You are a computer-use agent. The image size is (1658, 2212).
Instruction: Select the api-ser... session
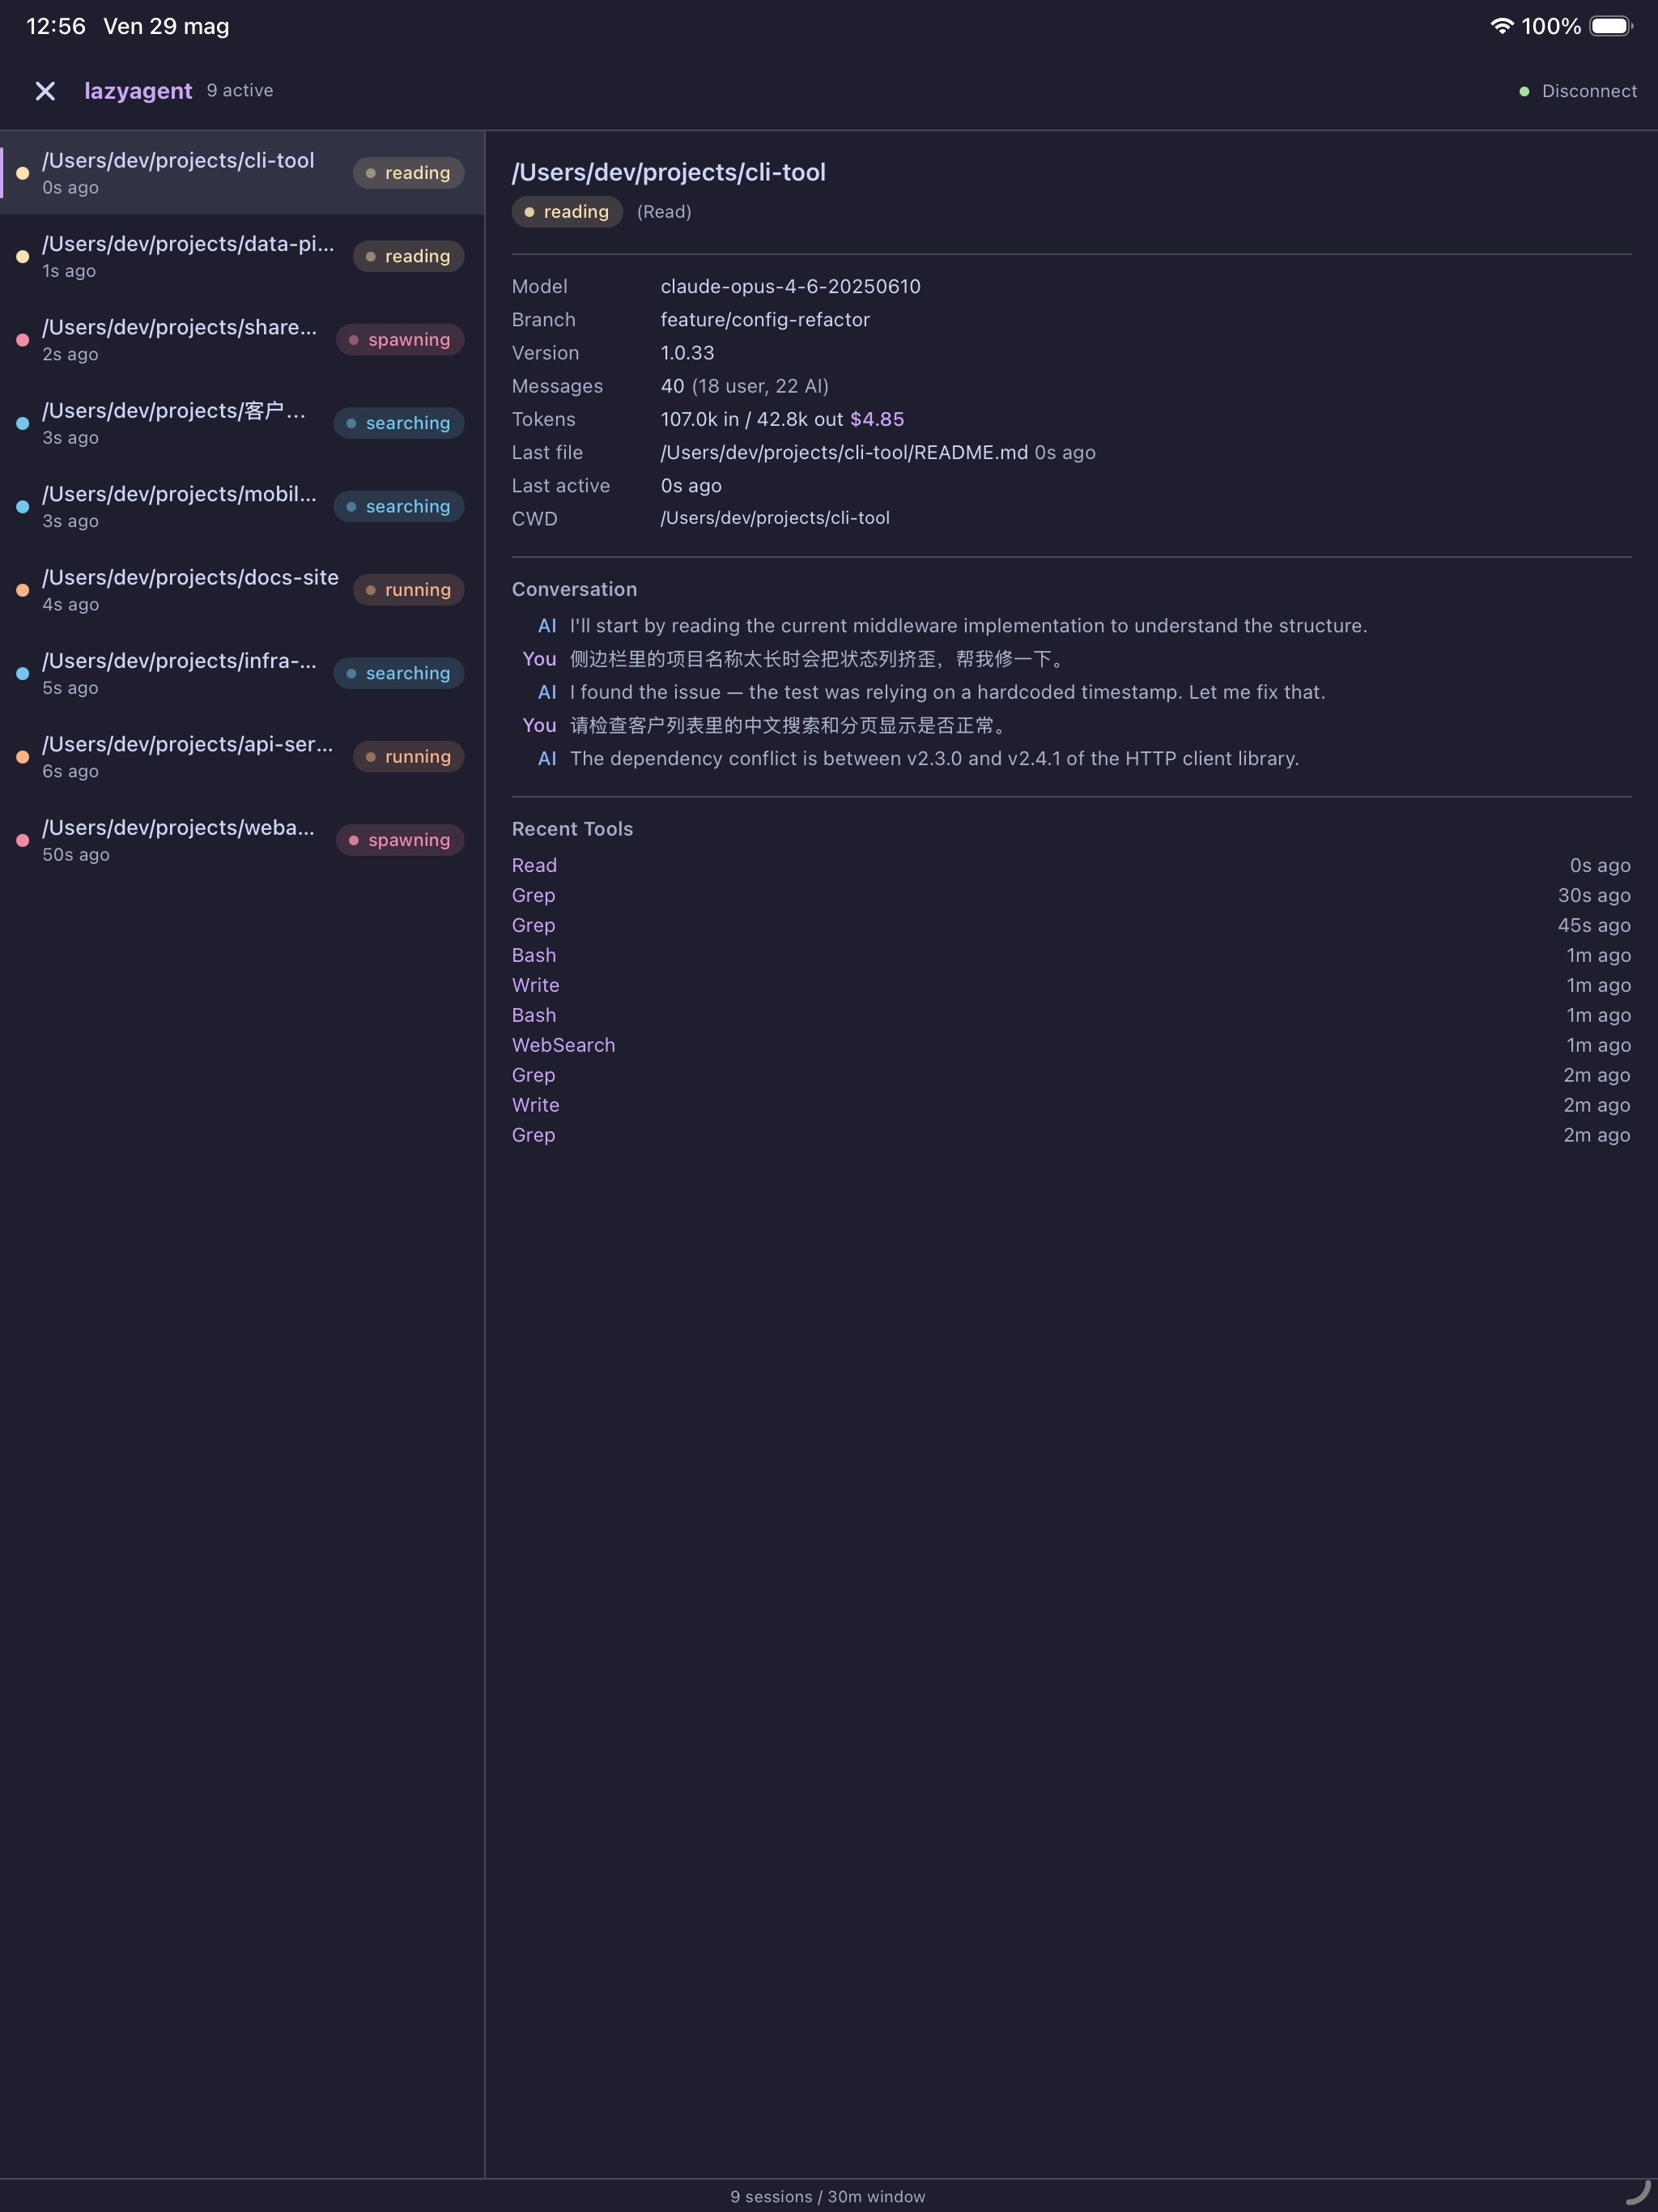(242, 757)
